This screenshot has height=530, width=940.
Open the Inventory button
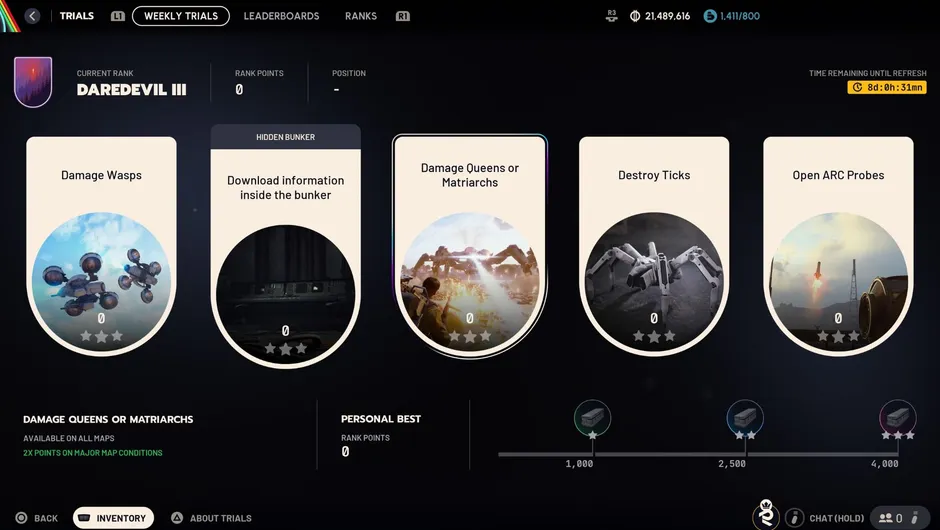[113, 518]
